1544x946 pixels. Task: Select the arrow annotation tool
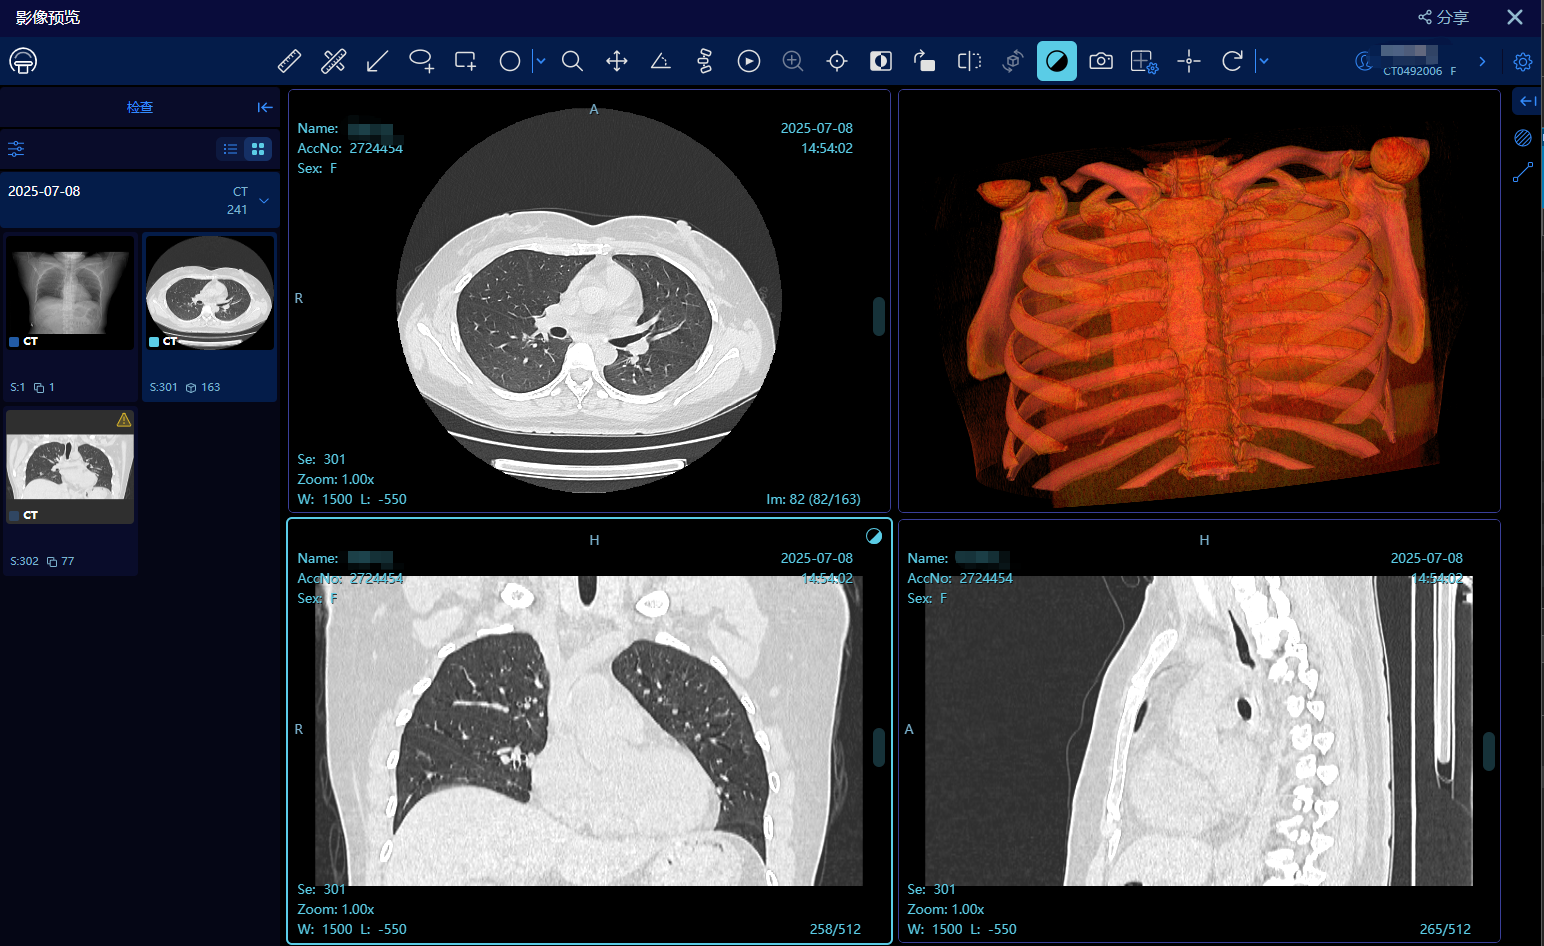click(377, 61)
